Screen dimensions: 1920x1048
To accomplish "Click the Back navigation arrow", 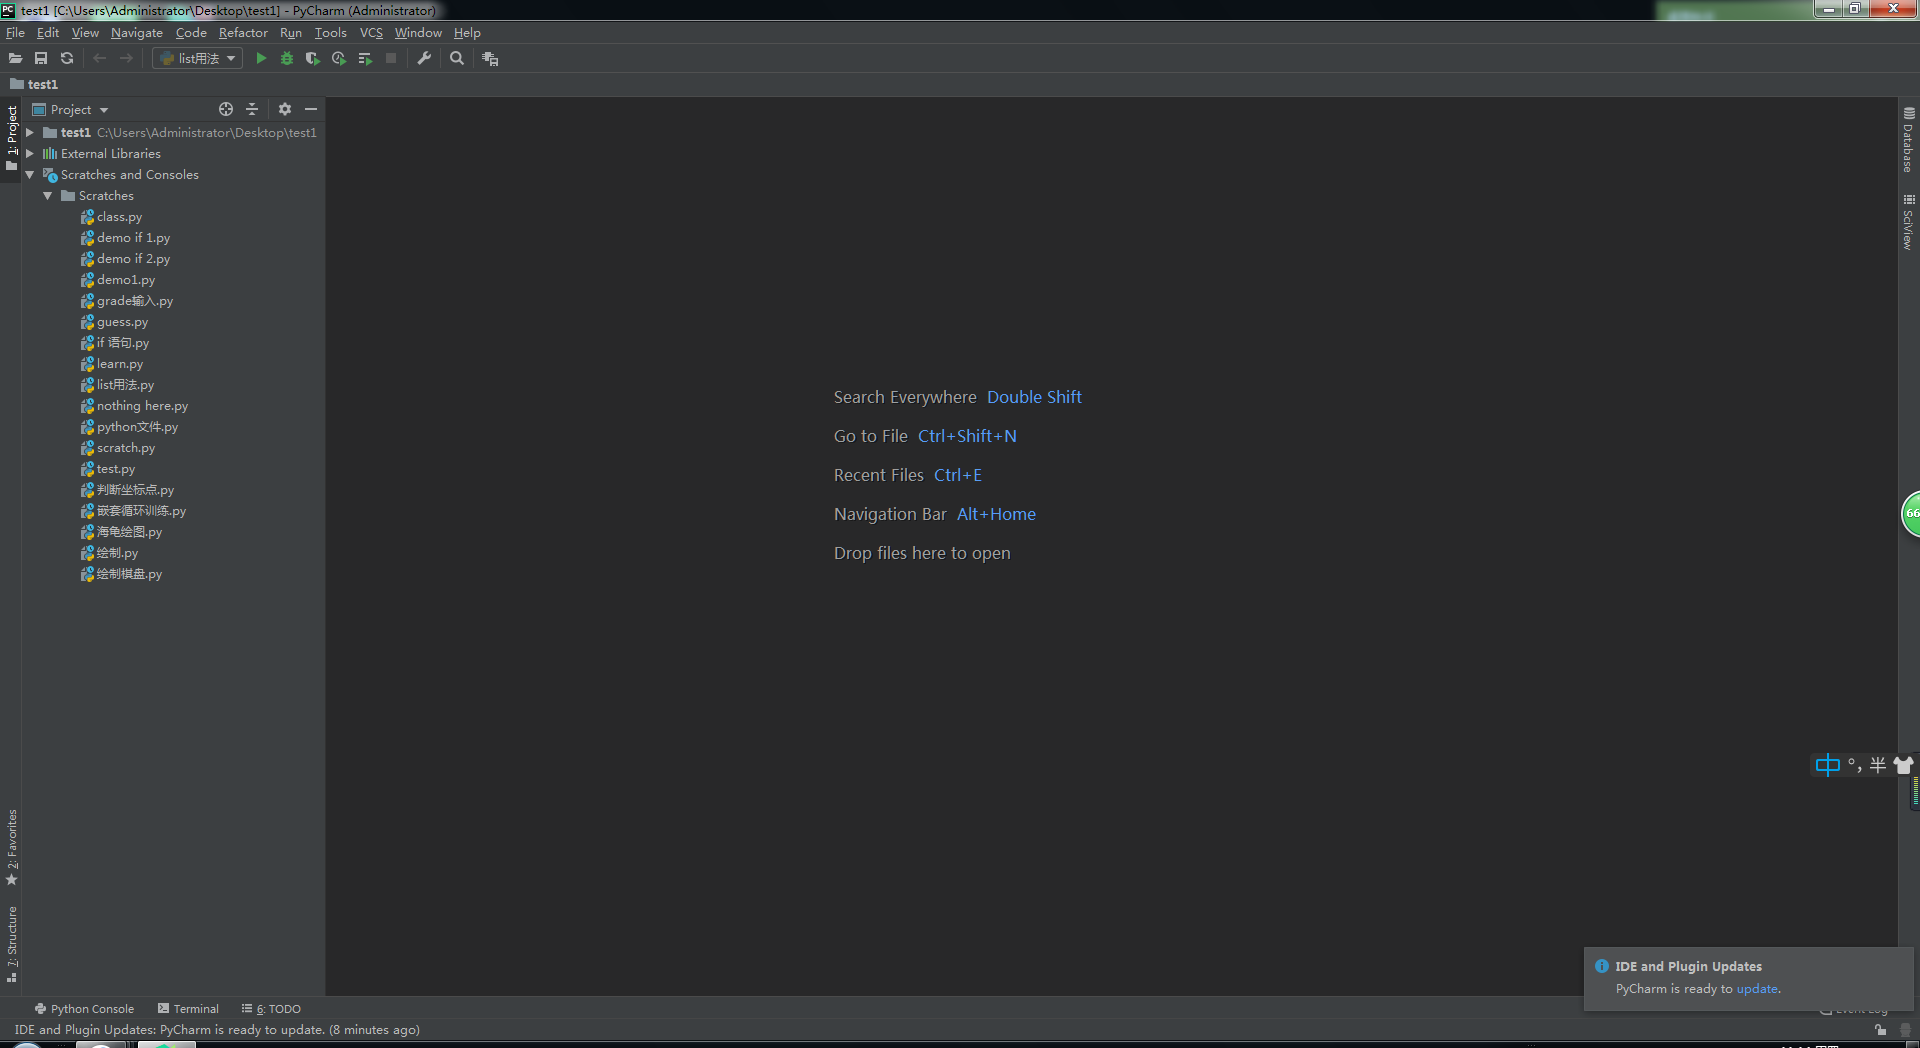I will click(x=100, y=59).
